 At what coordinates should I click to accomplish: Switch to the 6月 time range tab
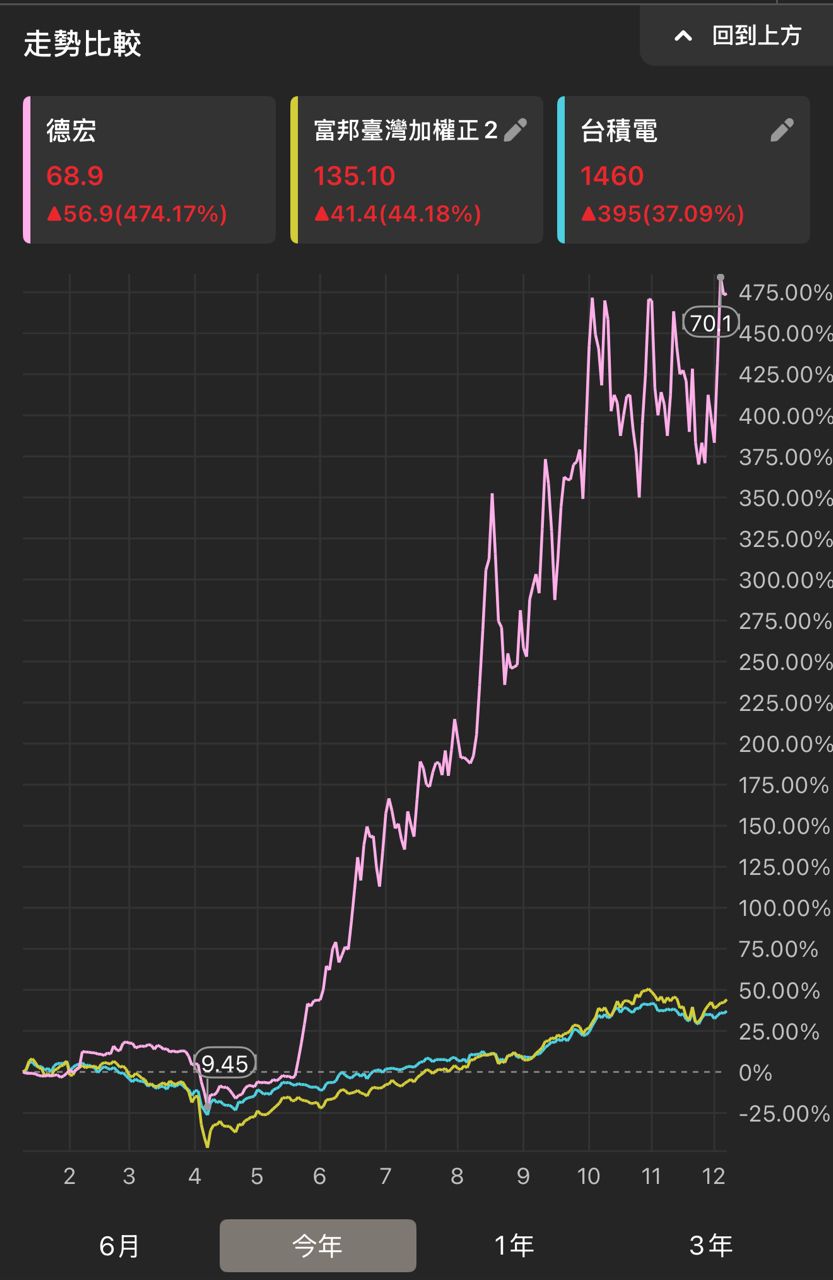(120, 1245)
